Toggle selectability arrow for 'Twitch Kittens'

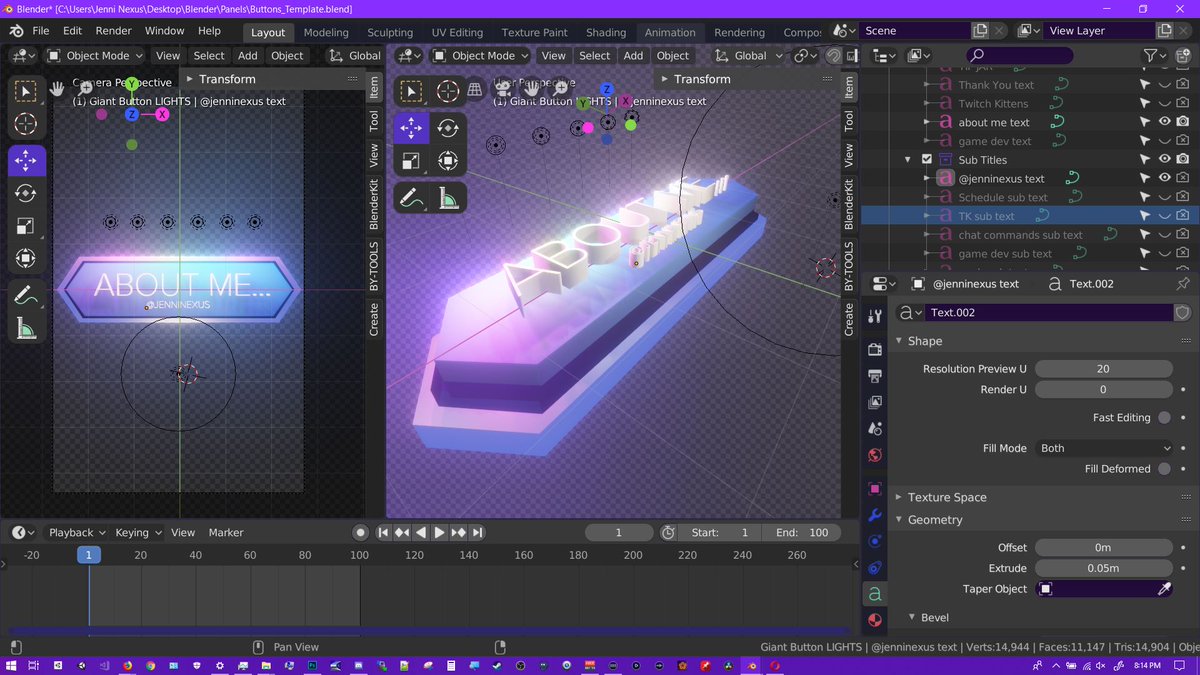[1145, 103]
